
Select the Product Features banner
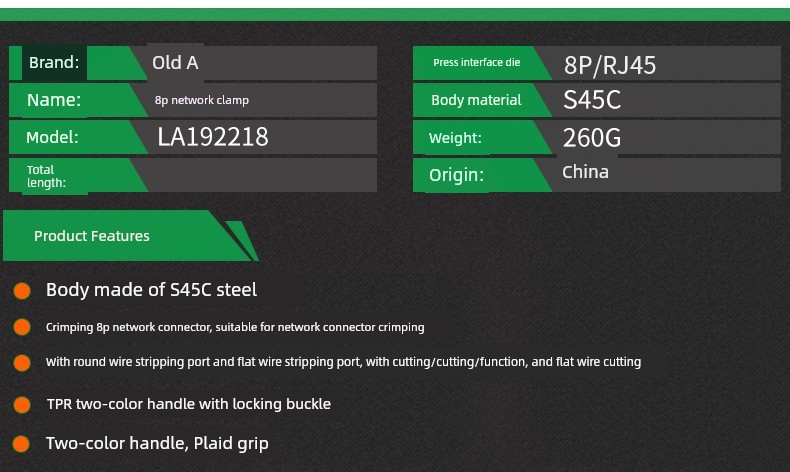tap(130, 236)
